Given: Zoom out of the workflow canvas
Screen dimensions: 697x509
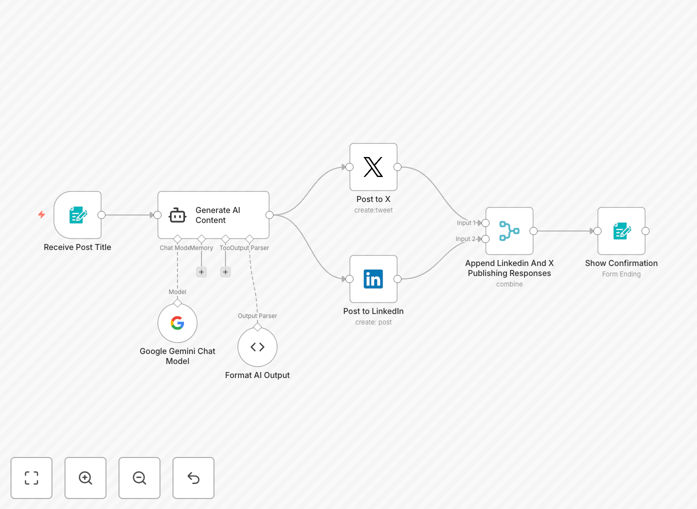Looking at the screenshot, I should 139,478.
